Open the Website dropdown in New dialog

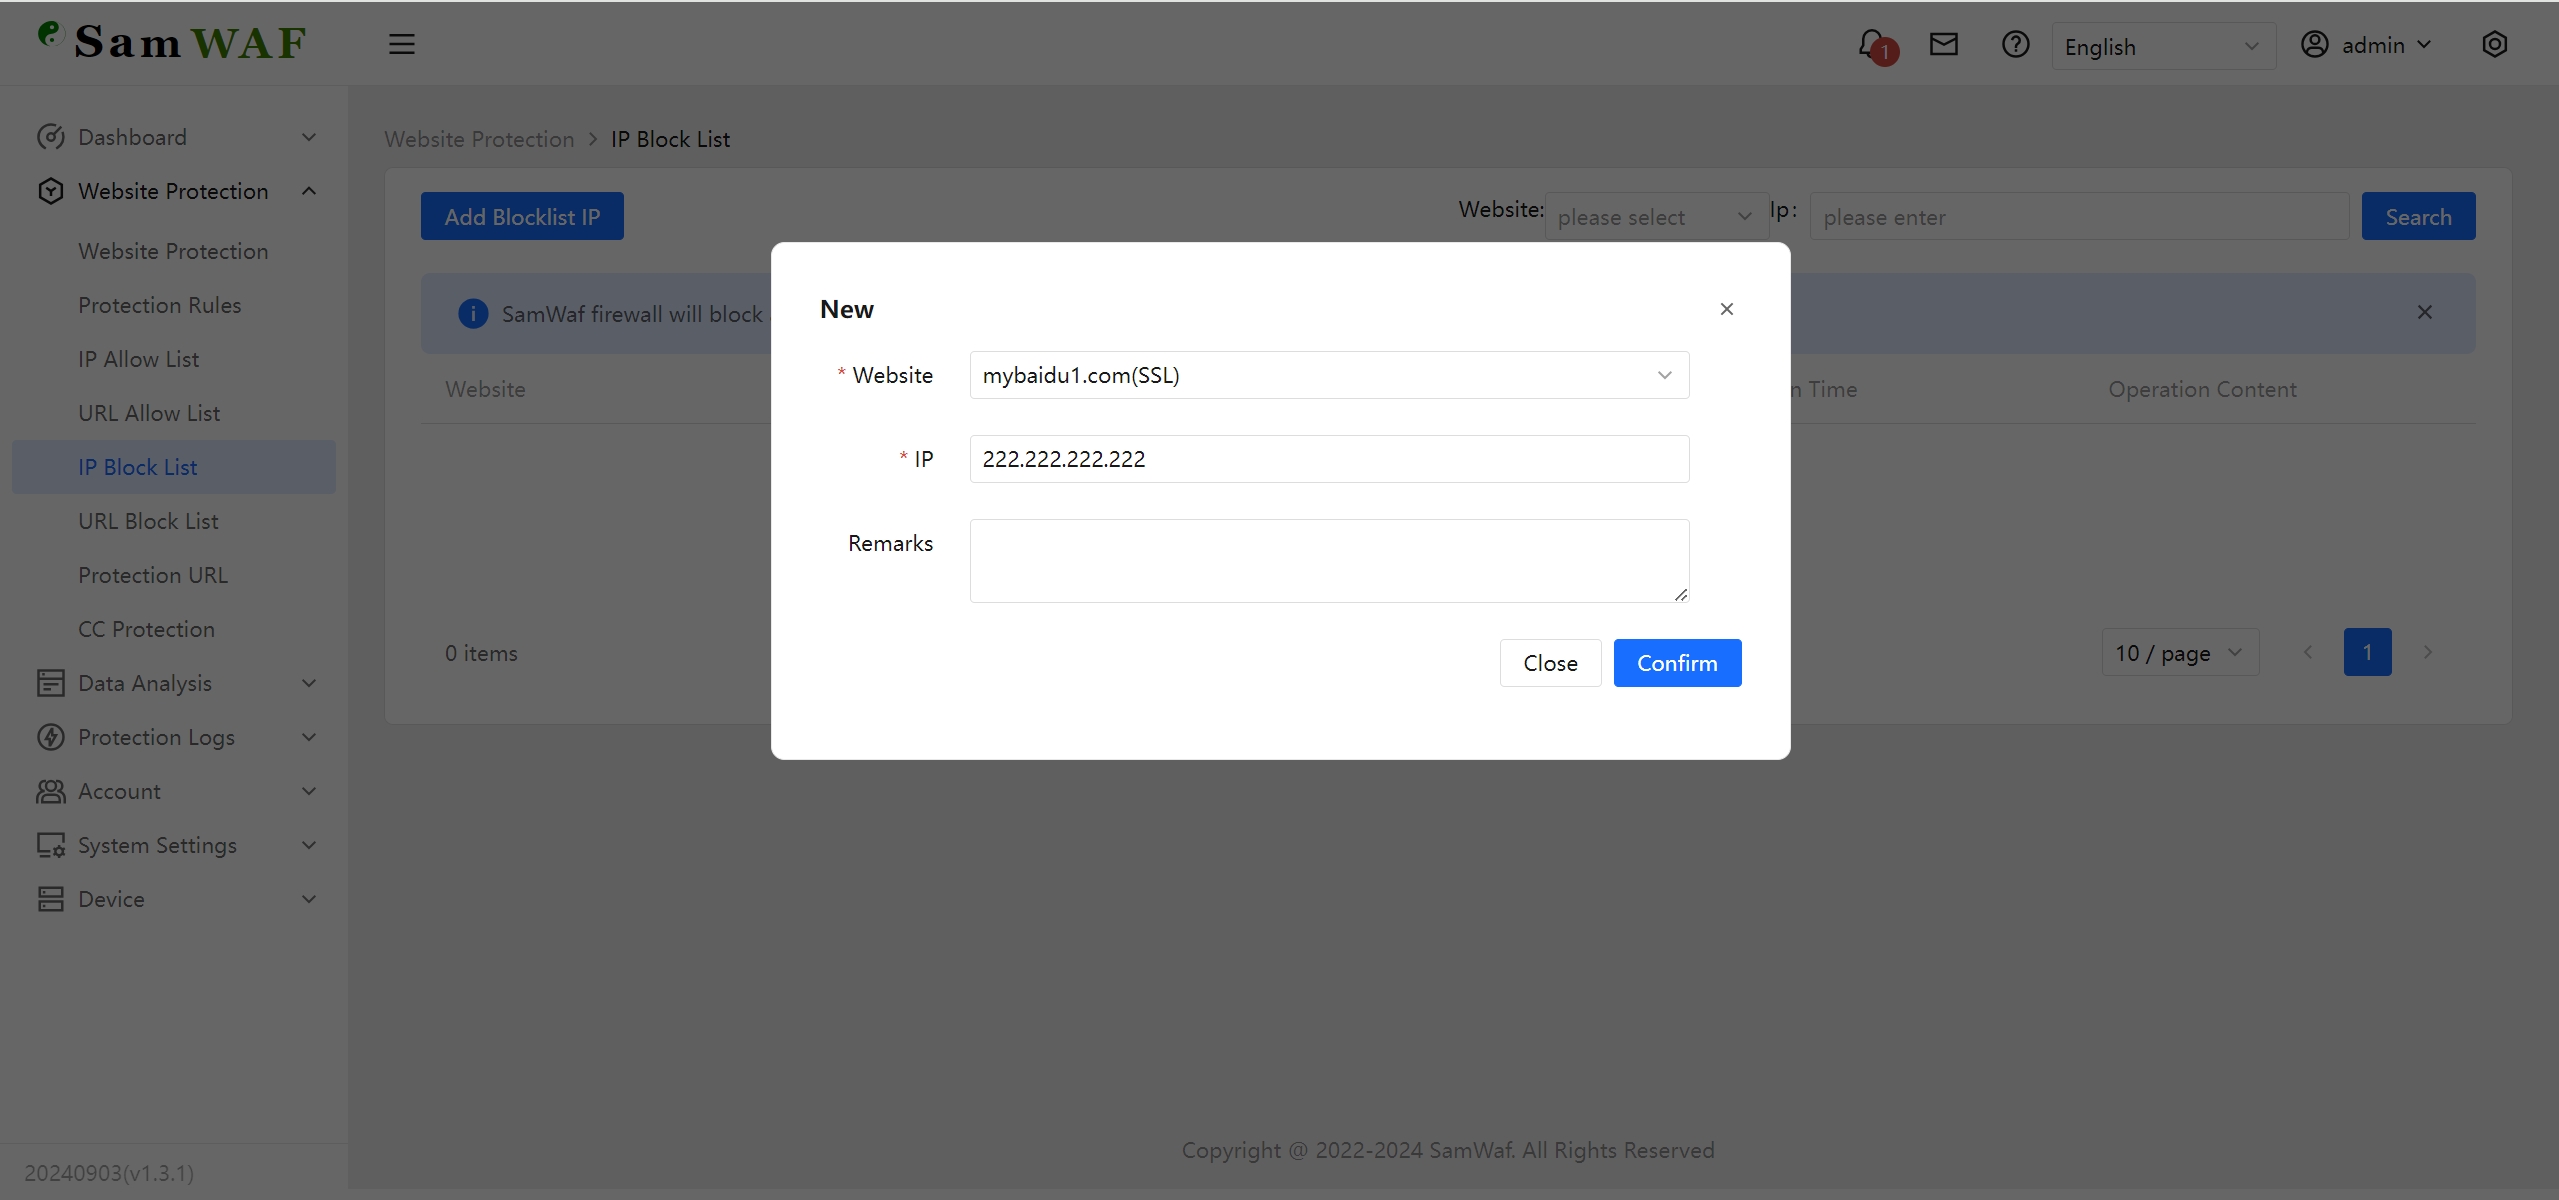[1328, 375]
